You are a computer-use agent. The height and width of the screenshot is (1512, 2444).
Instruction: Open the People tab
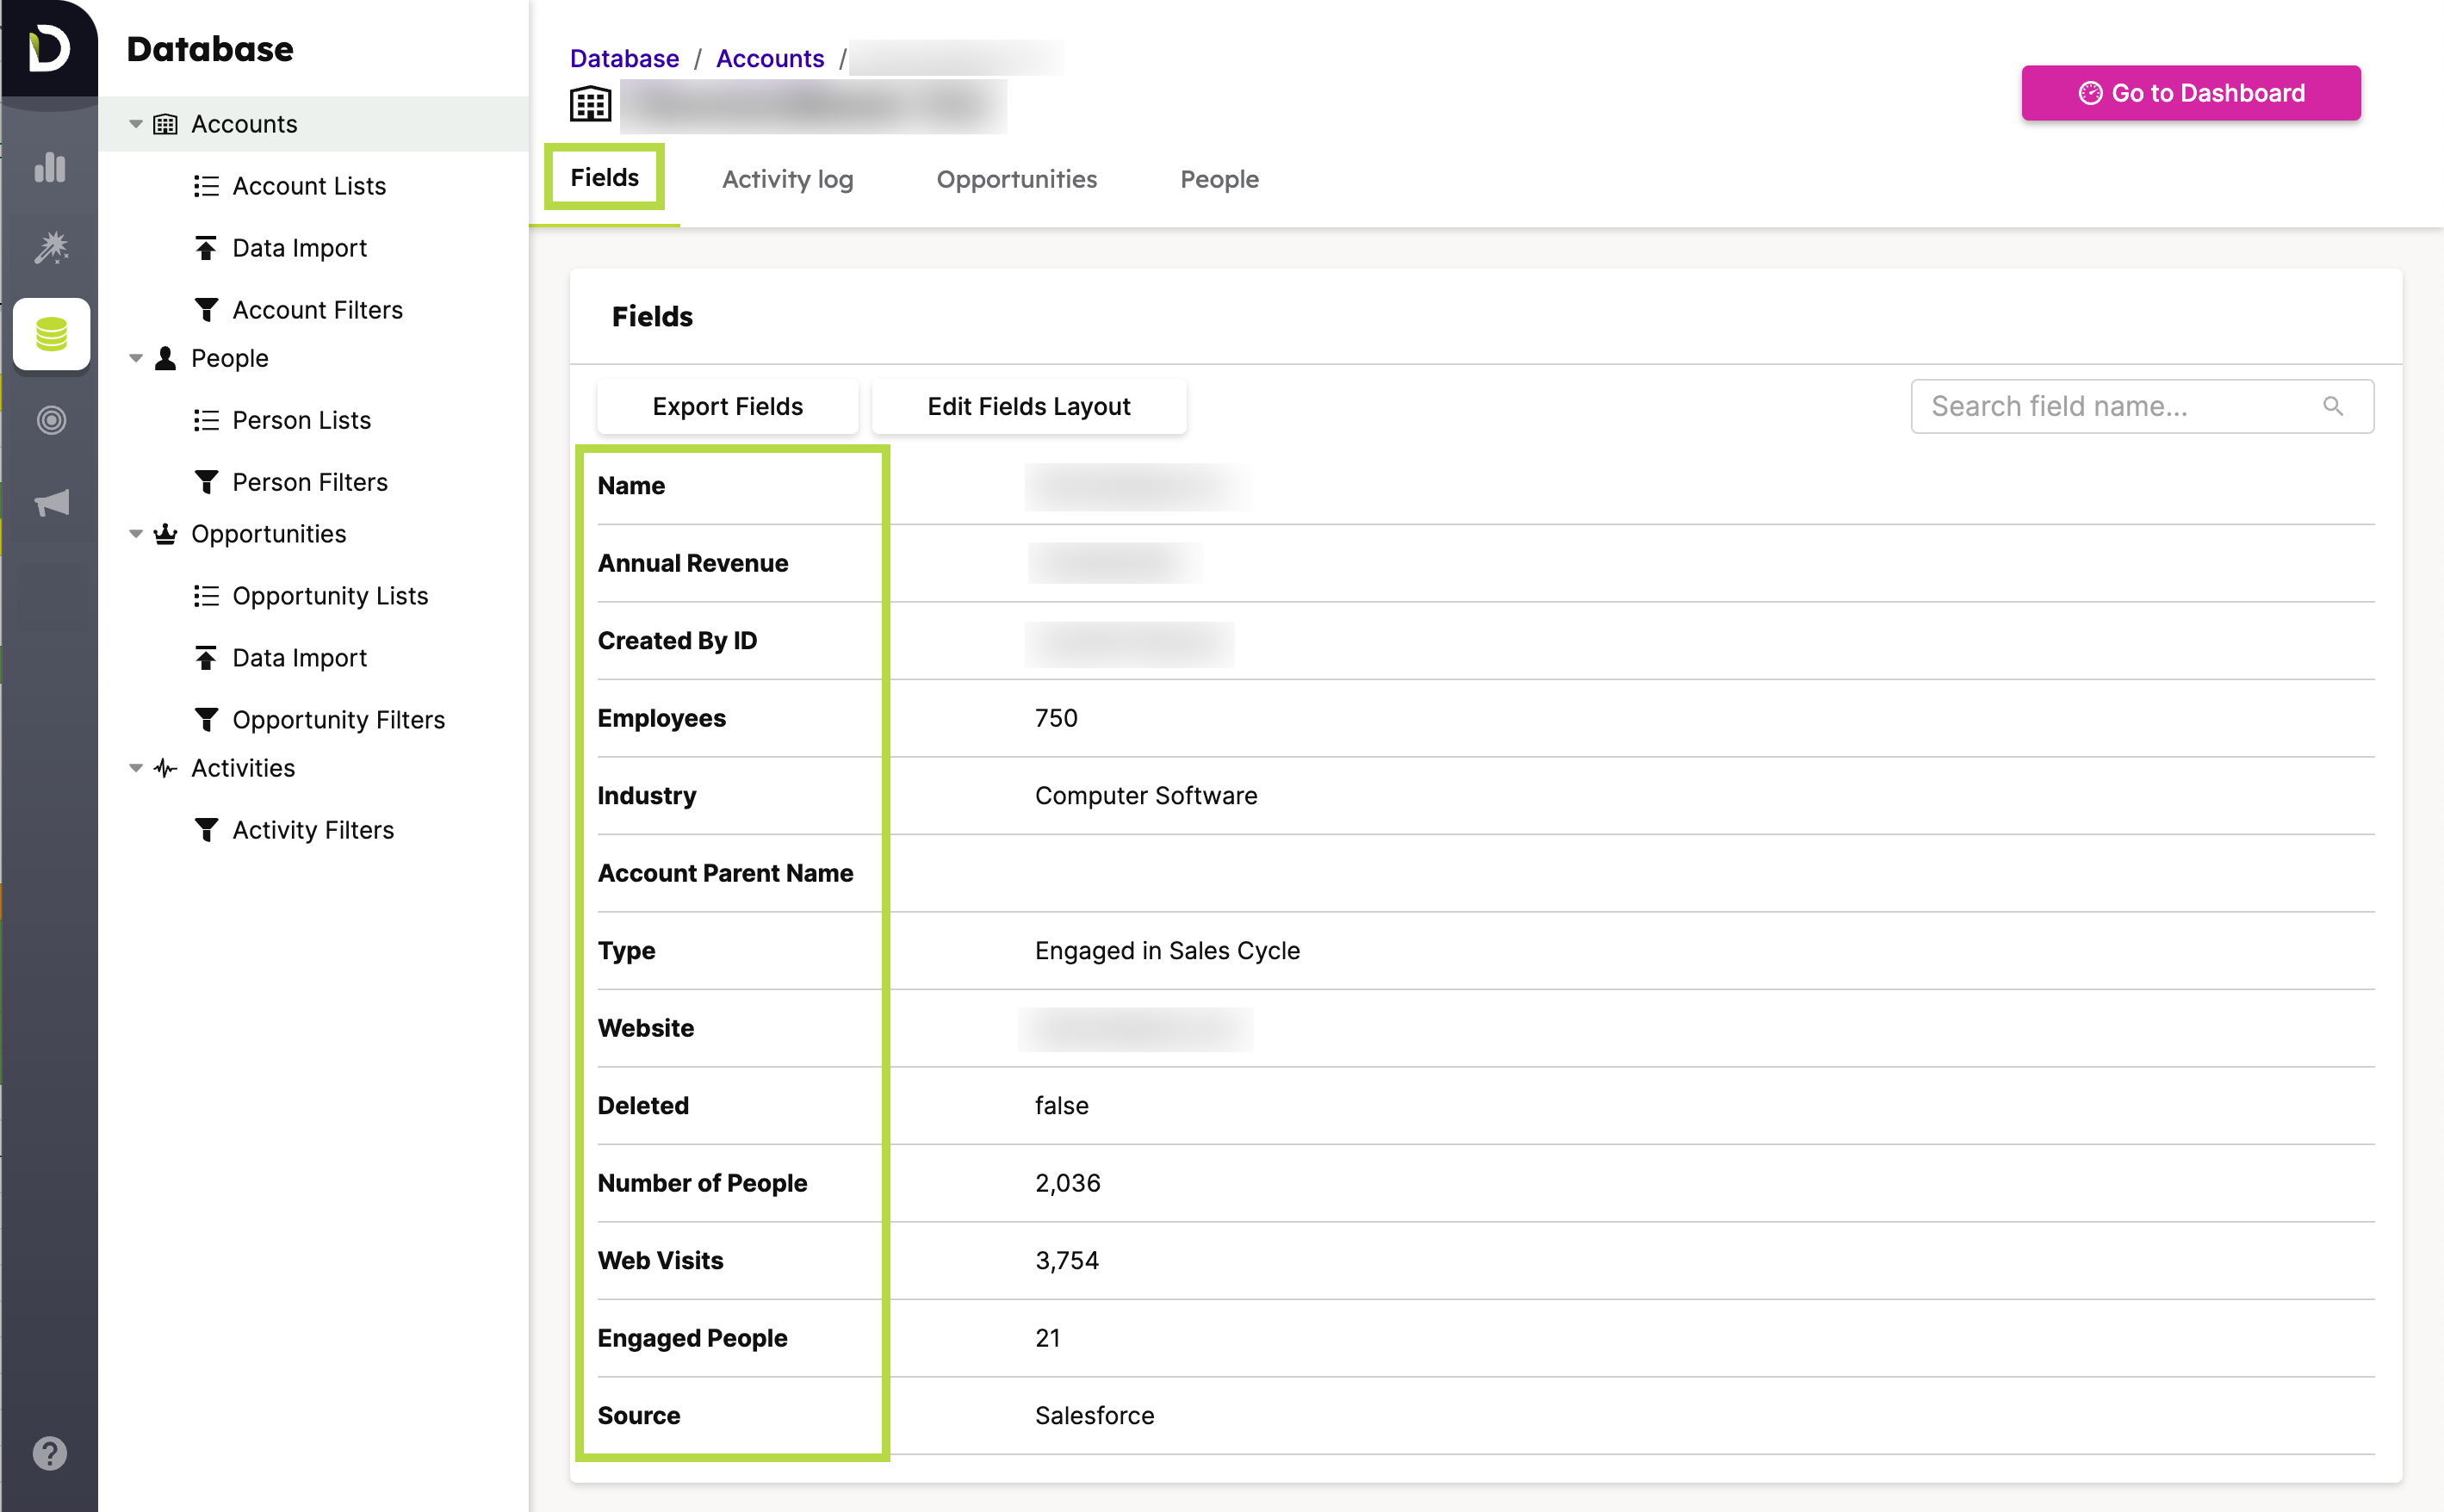click(1219, 179)
